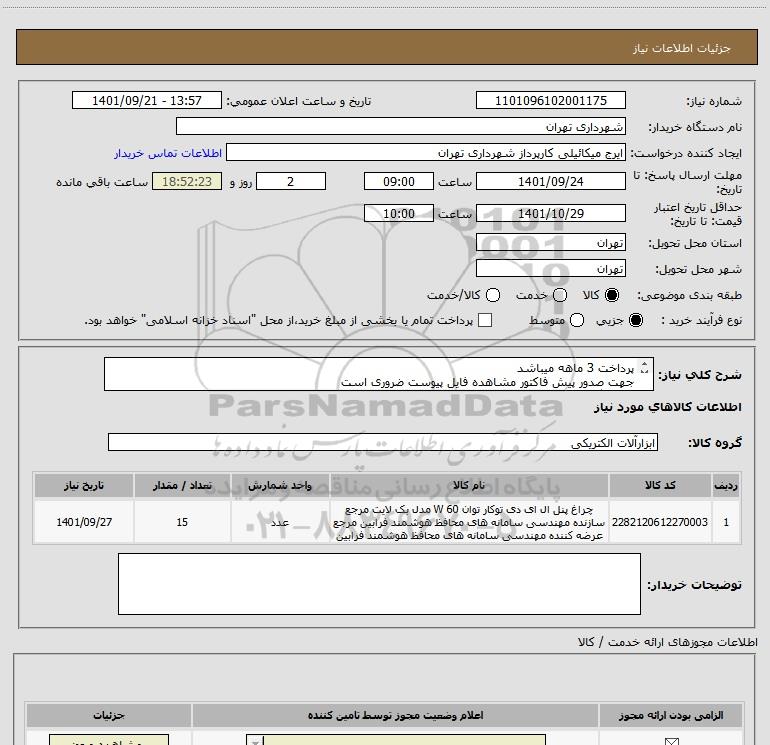
Task: Click the نام کالا column header
Action: click(469, 485)
